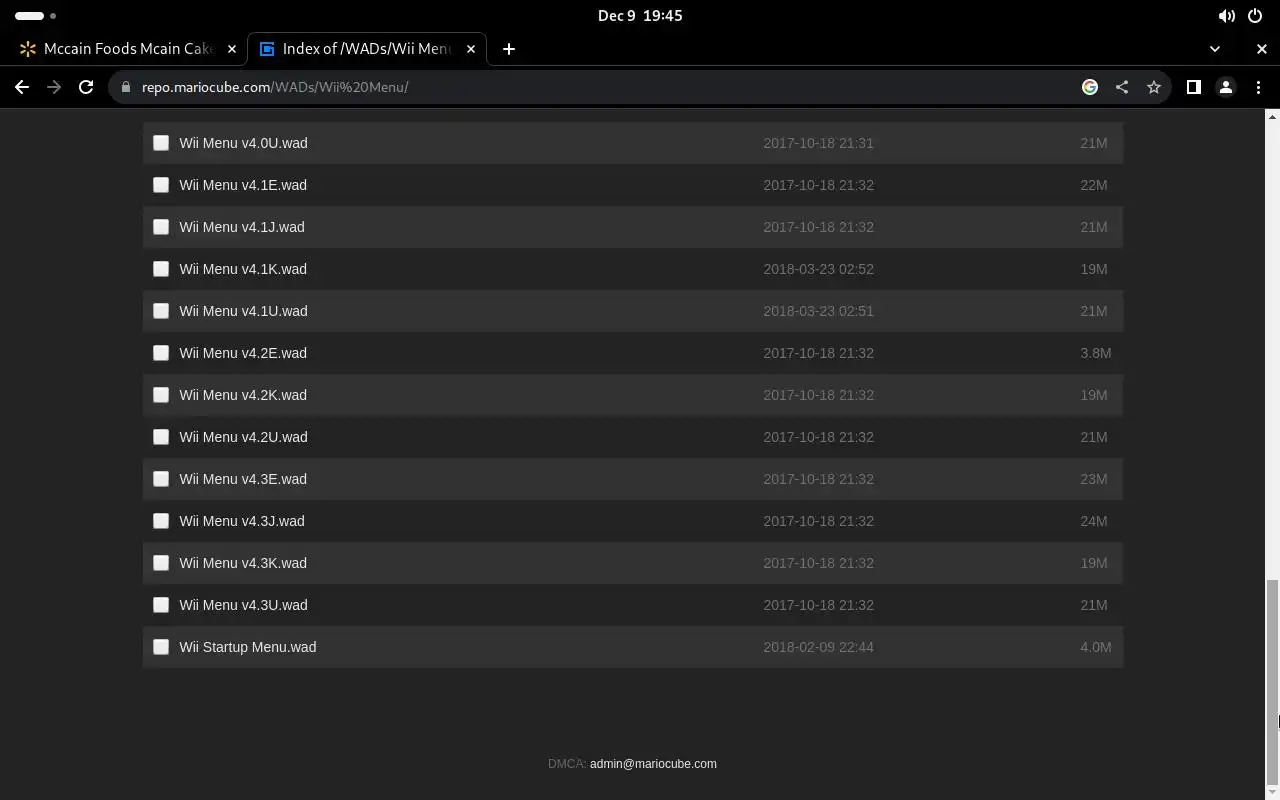
Task: Check the Wii Menu v4.1E.wad checkbox
Action: [161, 185]
